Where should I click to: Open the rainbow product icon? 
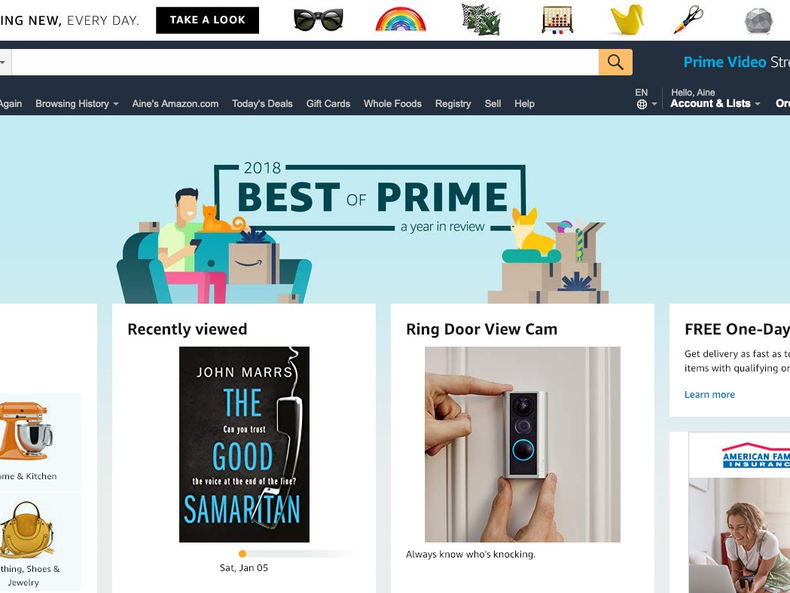coord(401,19)
